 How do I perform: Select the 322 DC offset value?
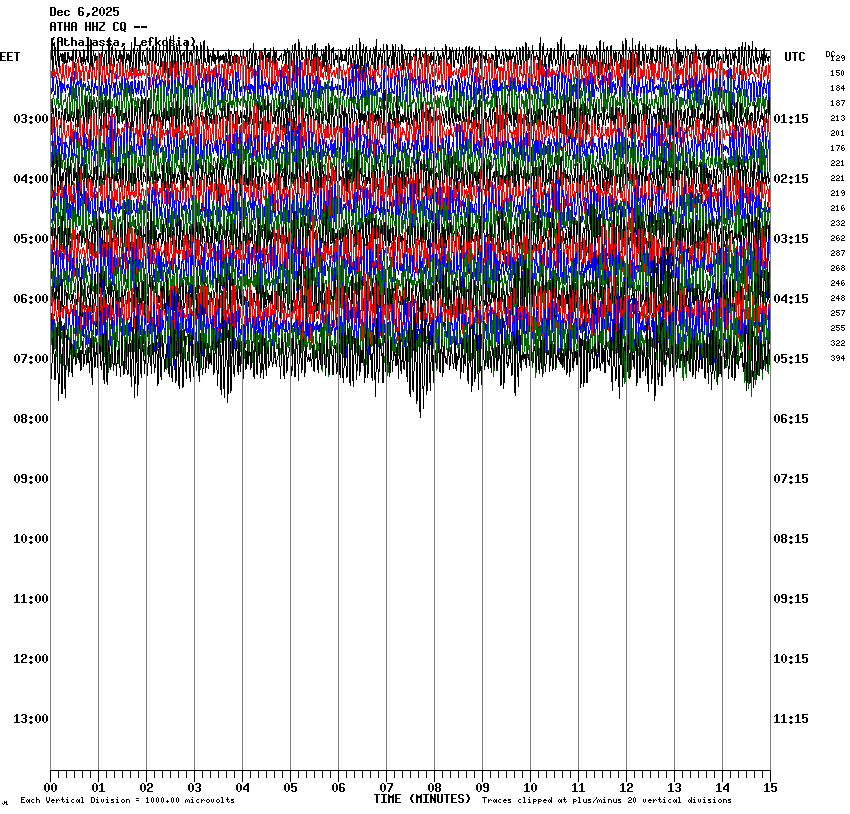tap(837, 343)
